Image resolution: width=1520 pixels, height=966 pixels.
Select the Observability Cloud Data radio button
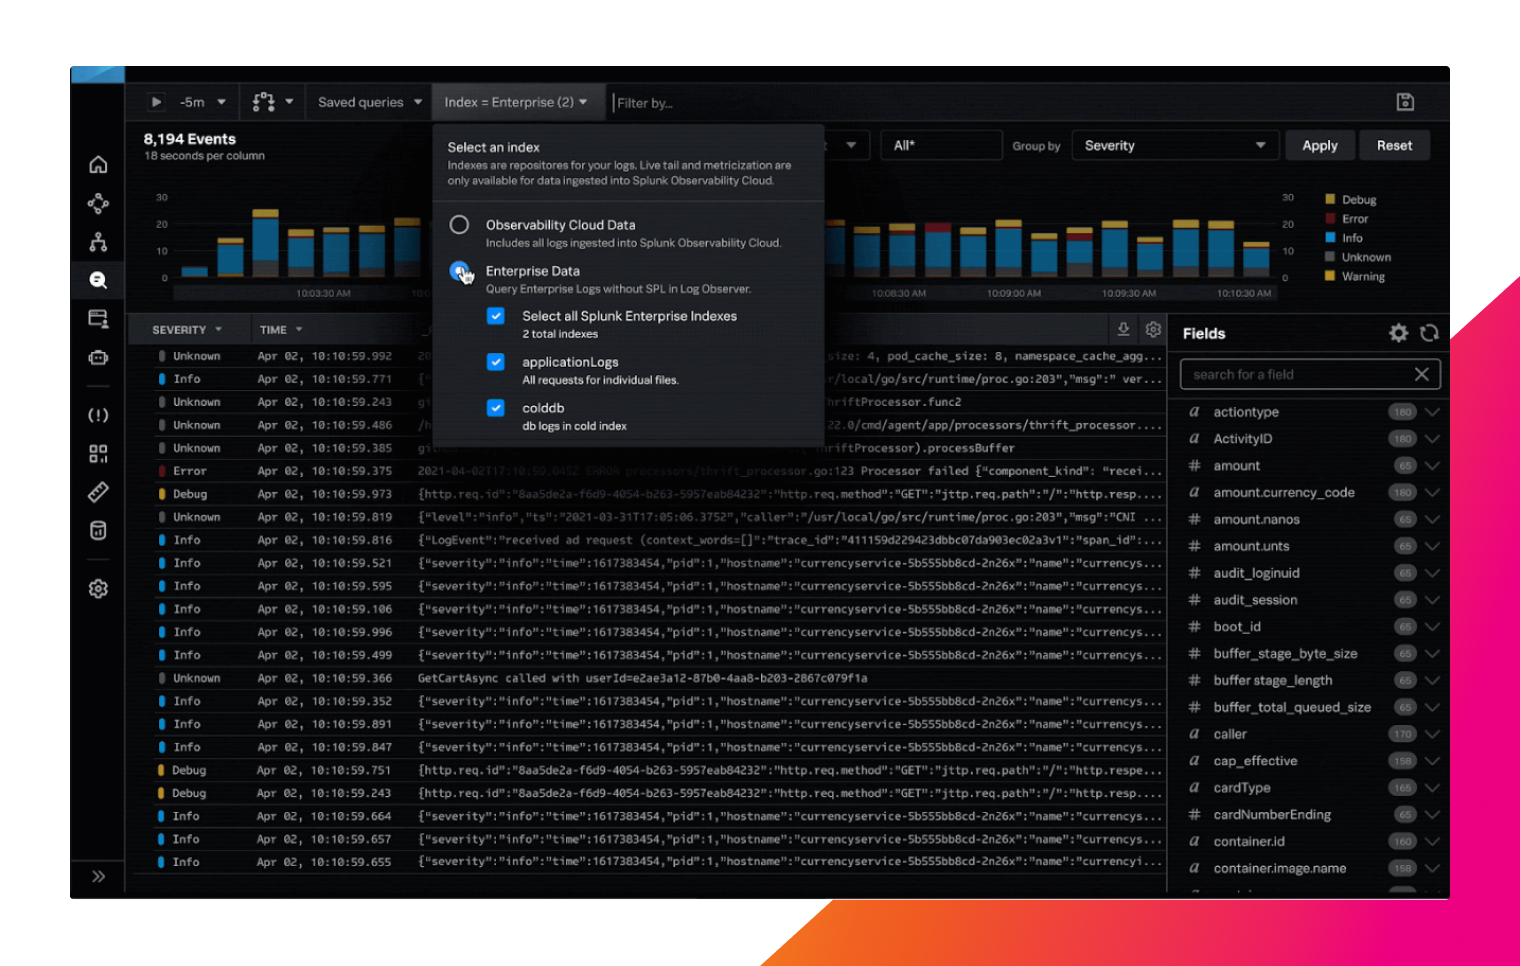(x=461, y=224)
